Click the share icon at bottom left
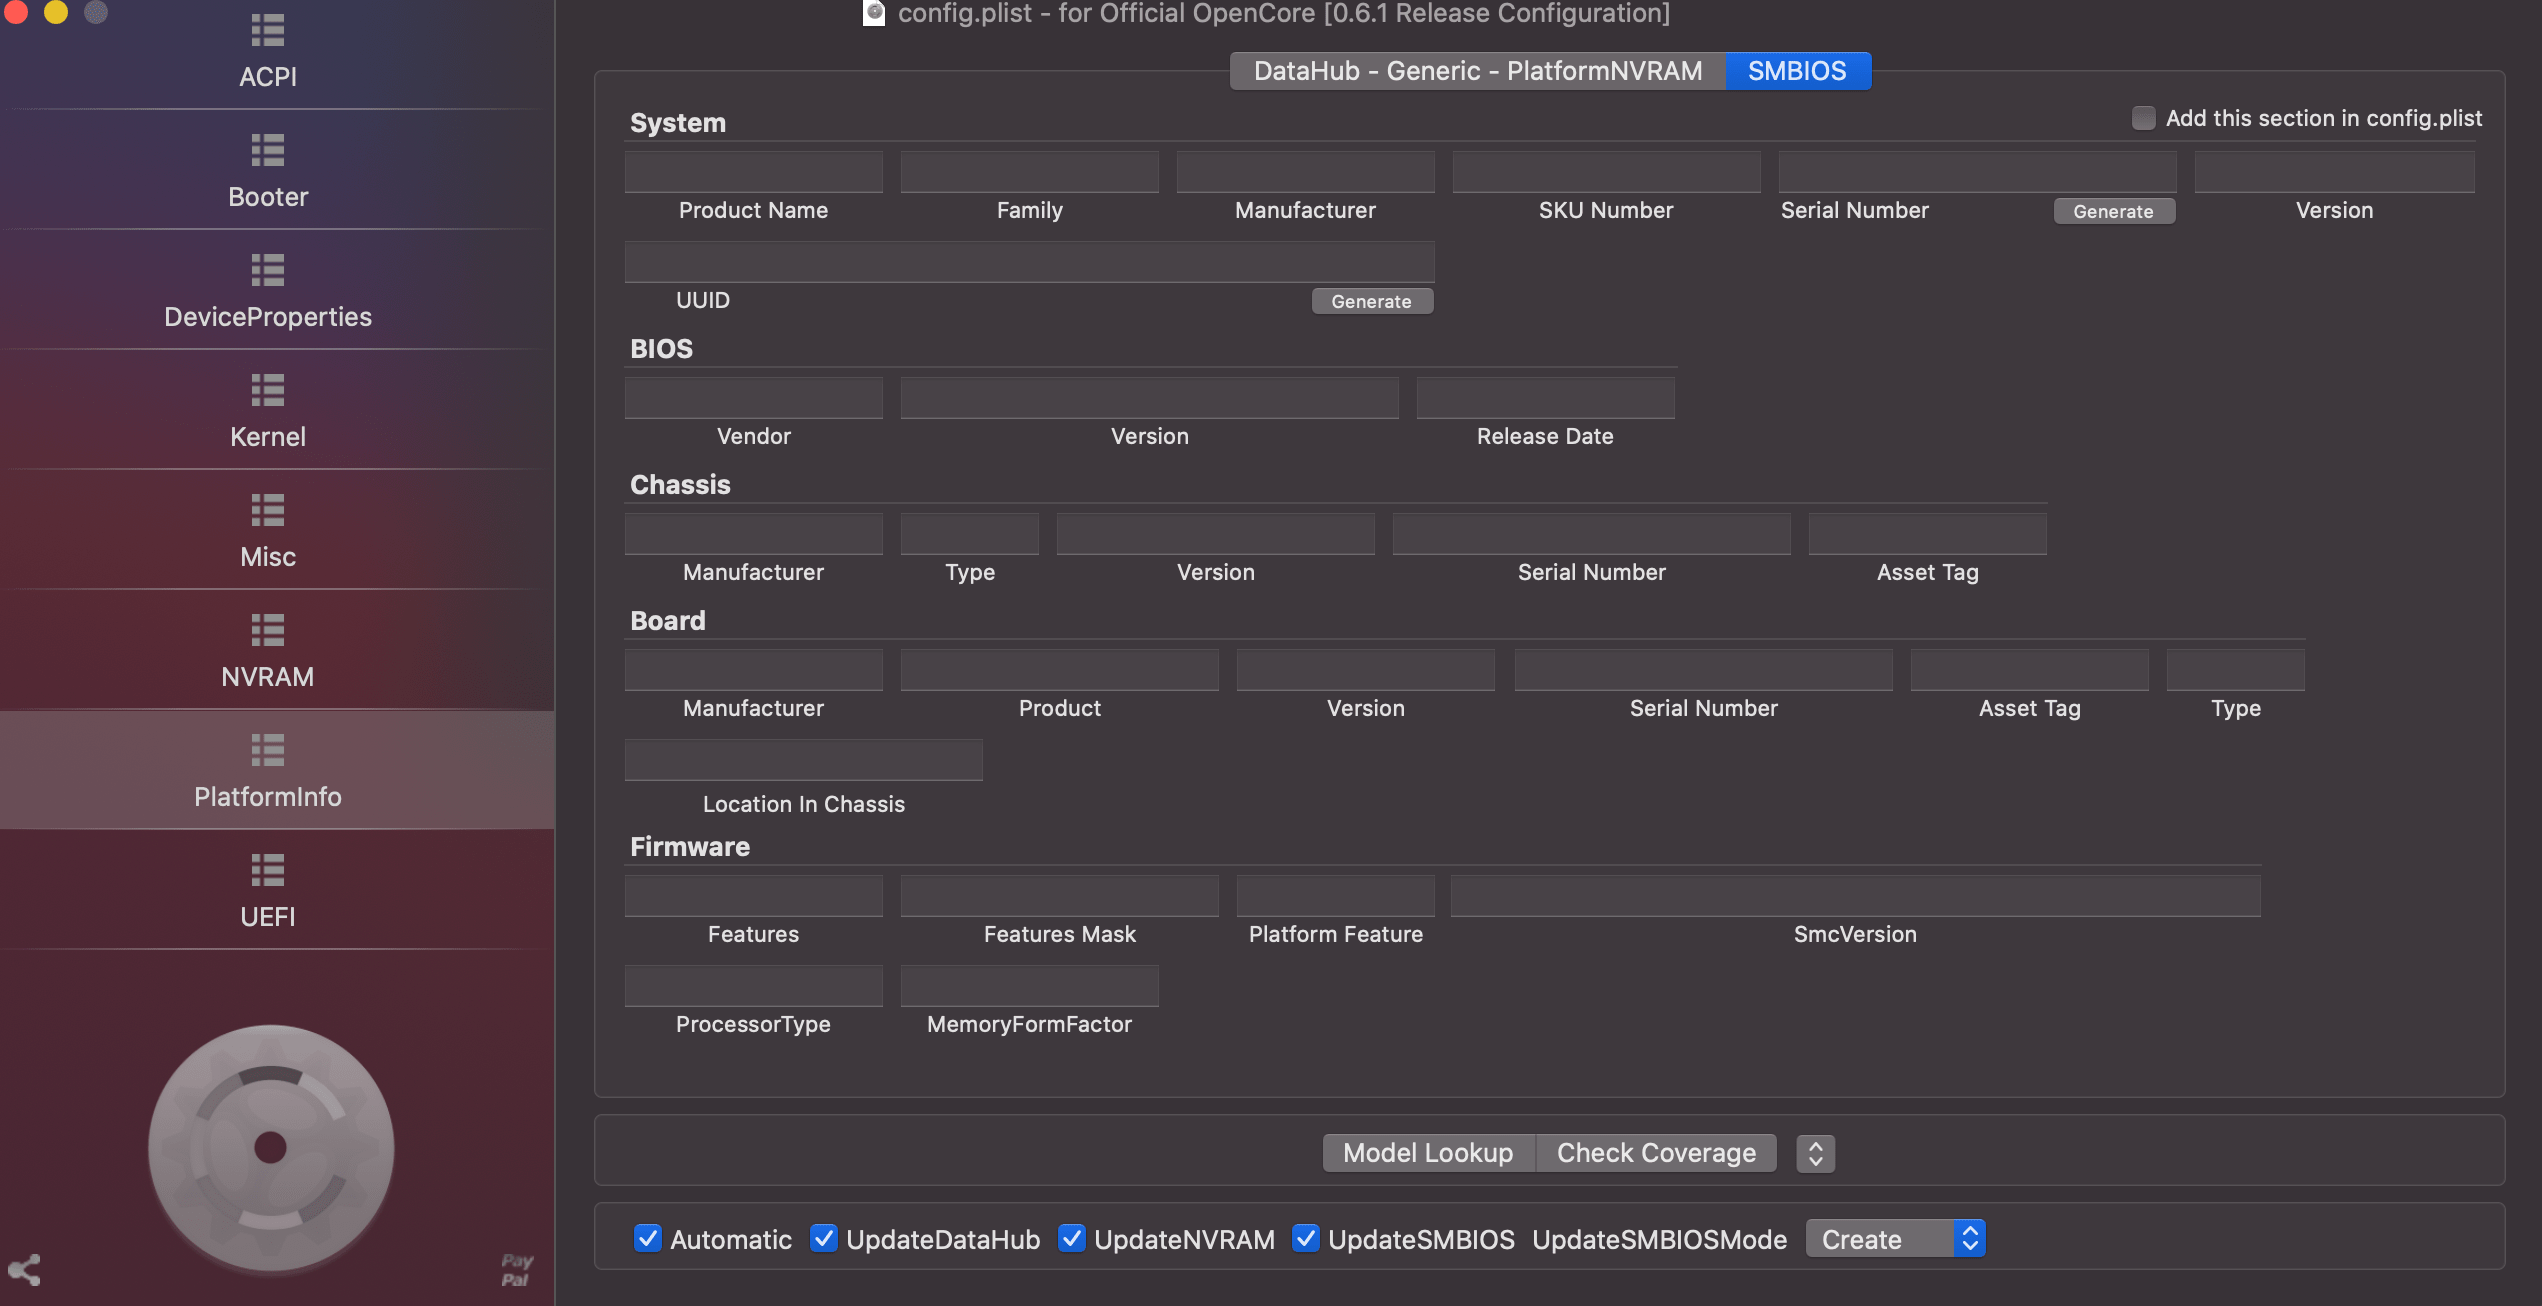2542x1306 pixels. coord(24,1270)
